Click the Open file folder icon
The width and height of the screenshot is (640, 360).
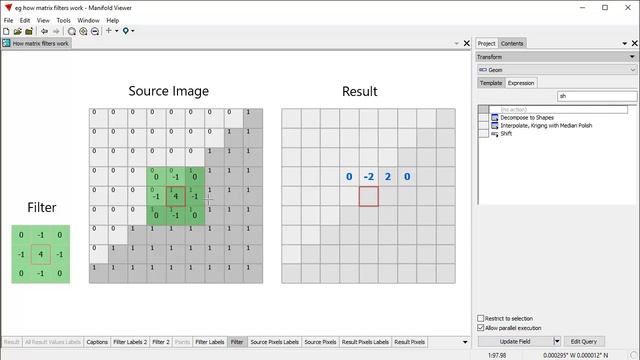18,31
